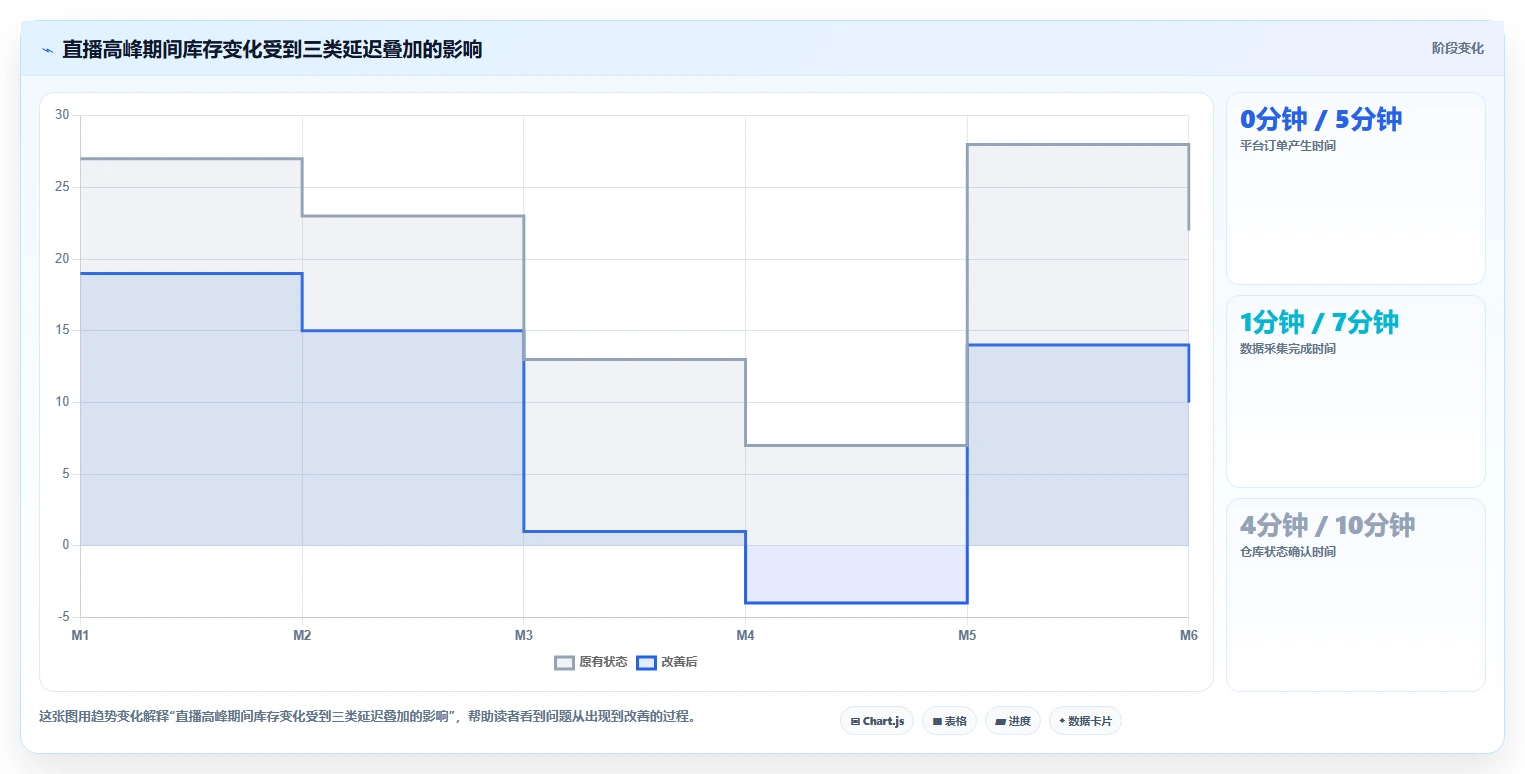The width and height of the screenshot is (1525, 774).
Task: Select the Chart.js tag
Action: [877, 721]
